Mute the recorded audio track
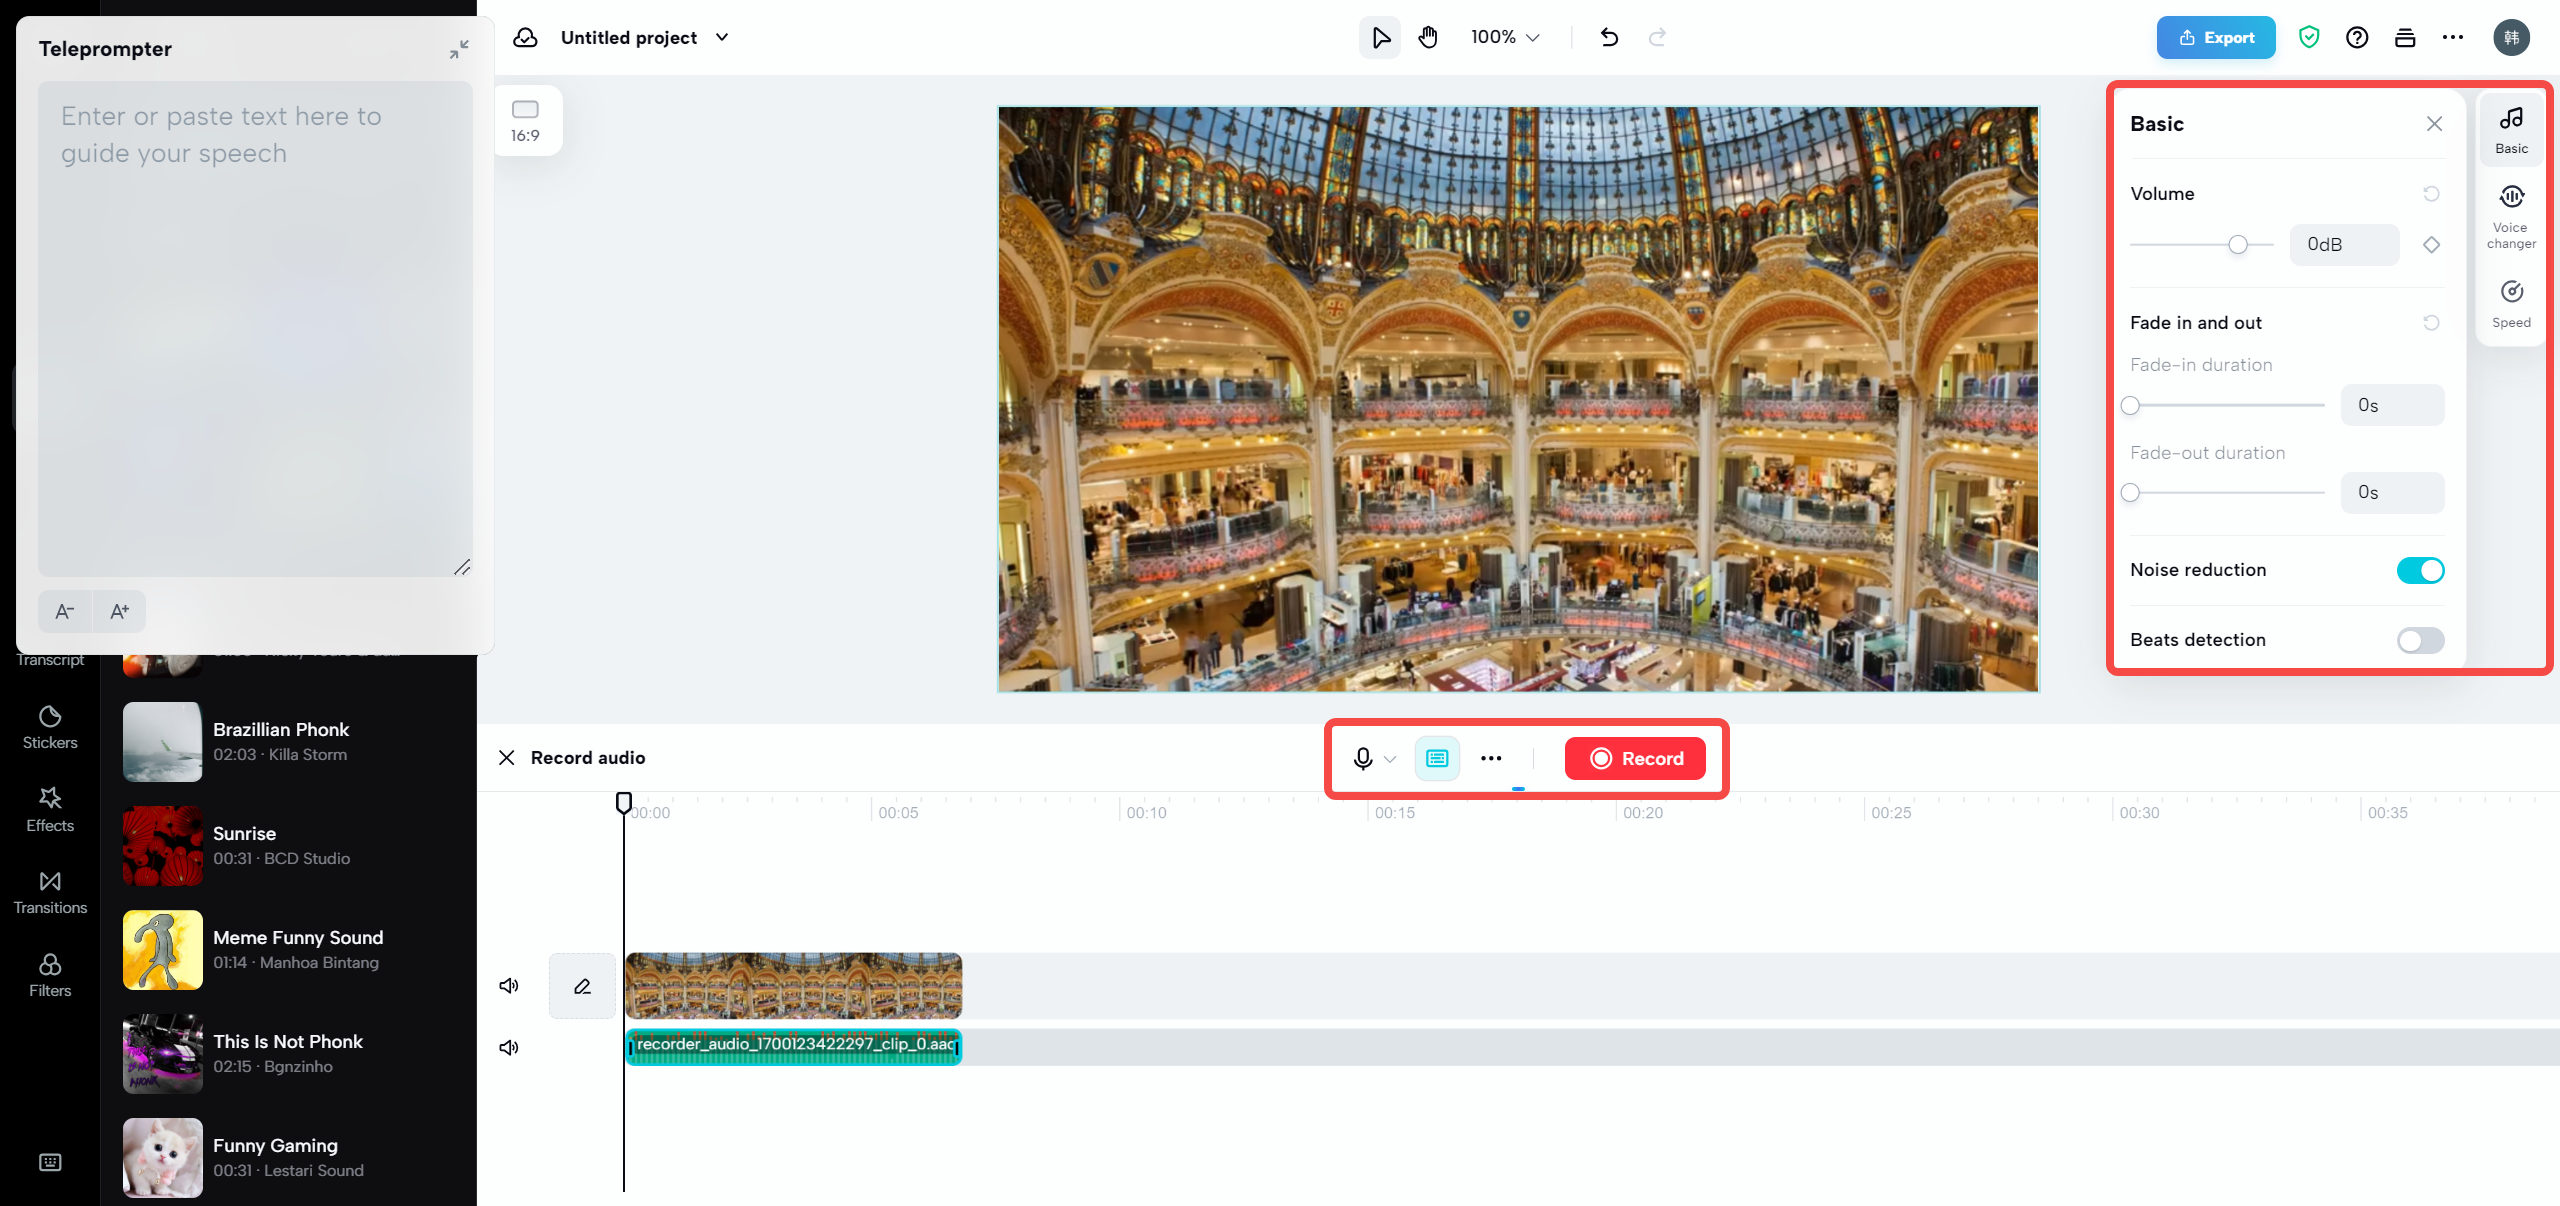 pyautogui.click(x=509, y=1047)
